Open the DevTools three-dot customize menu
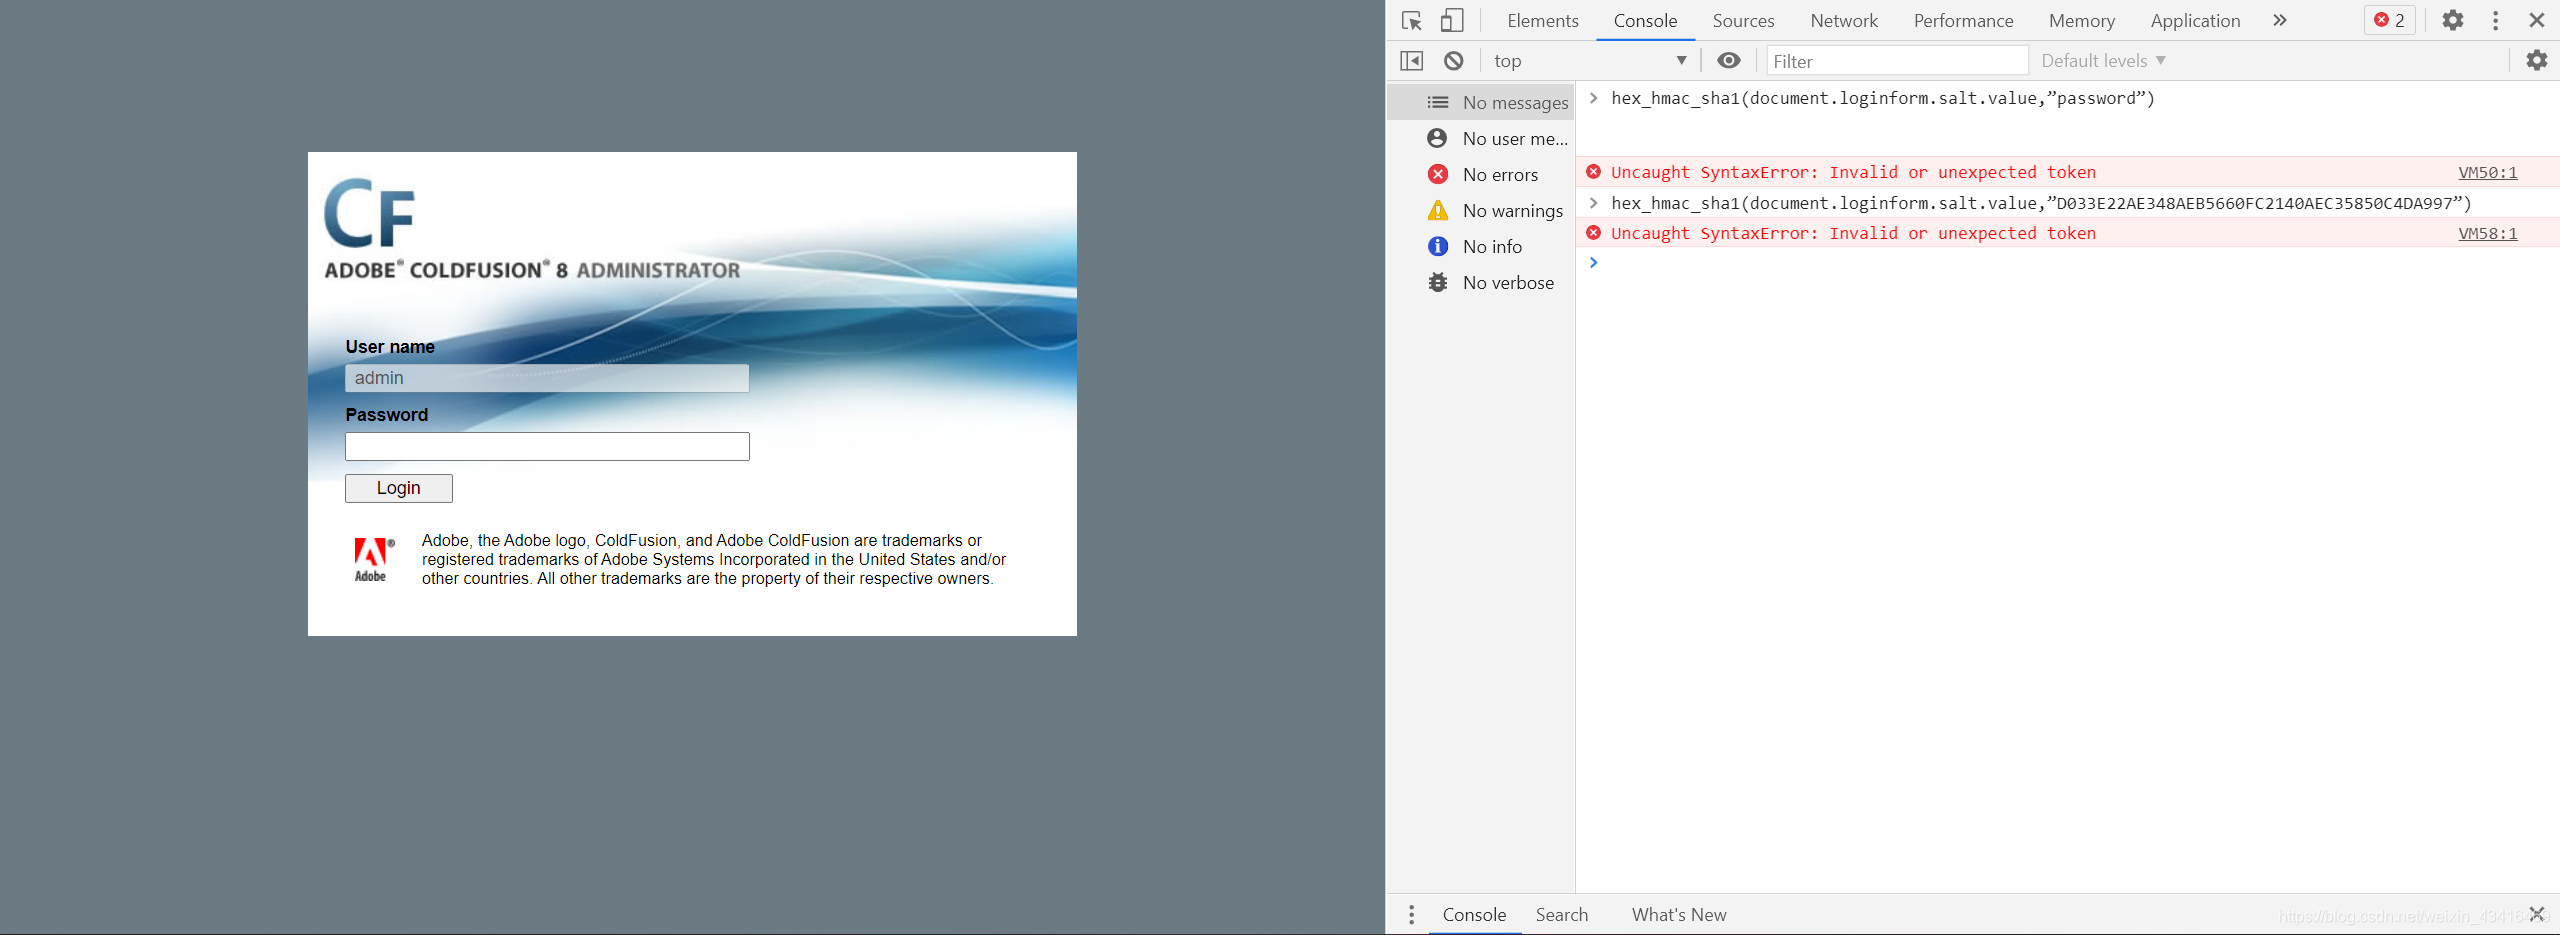Screen dimensions: 2560x935 2496,20
